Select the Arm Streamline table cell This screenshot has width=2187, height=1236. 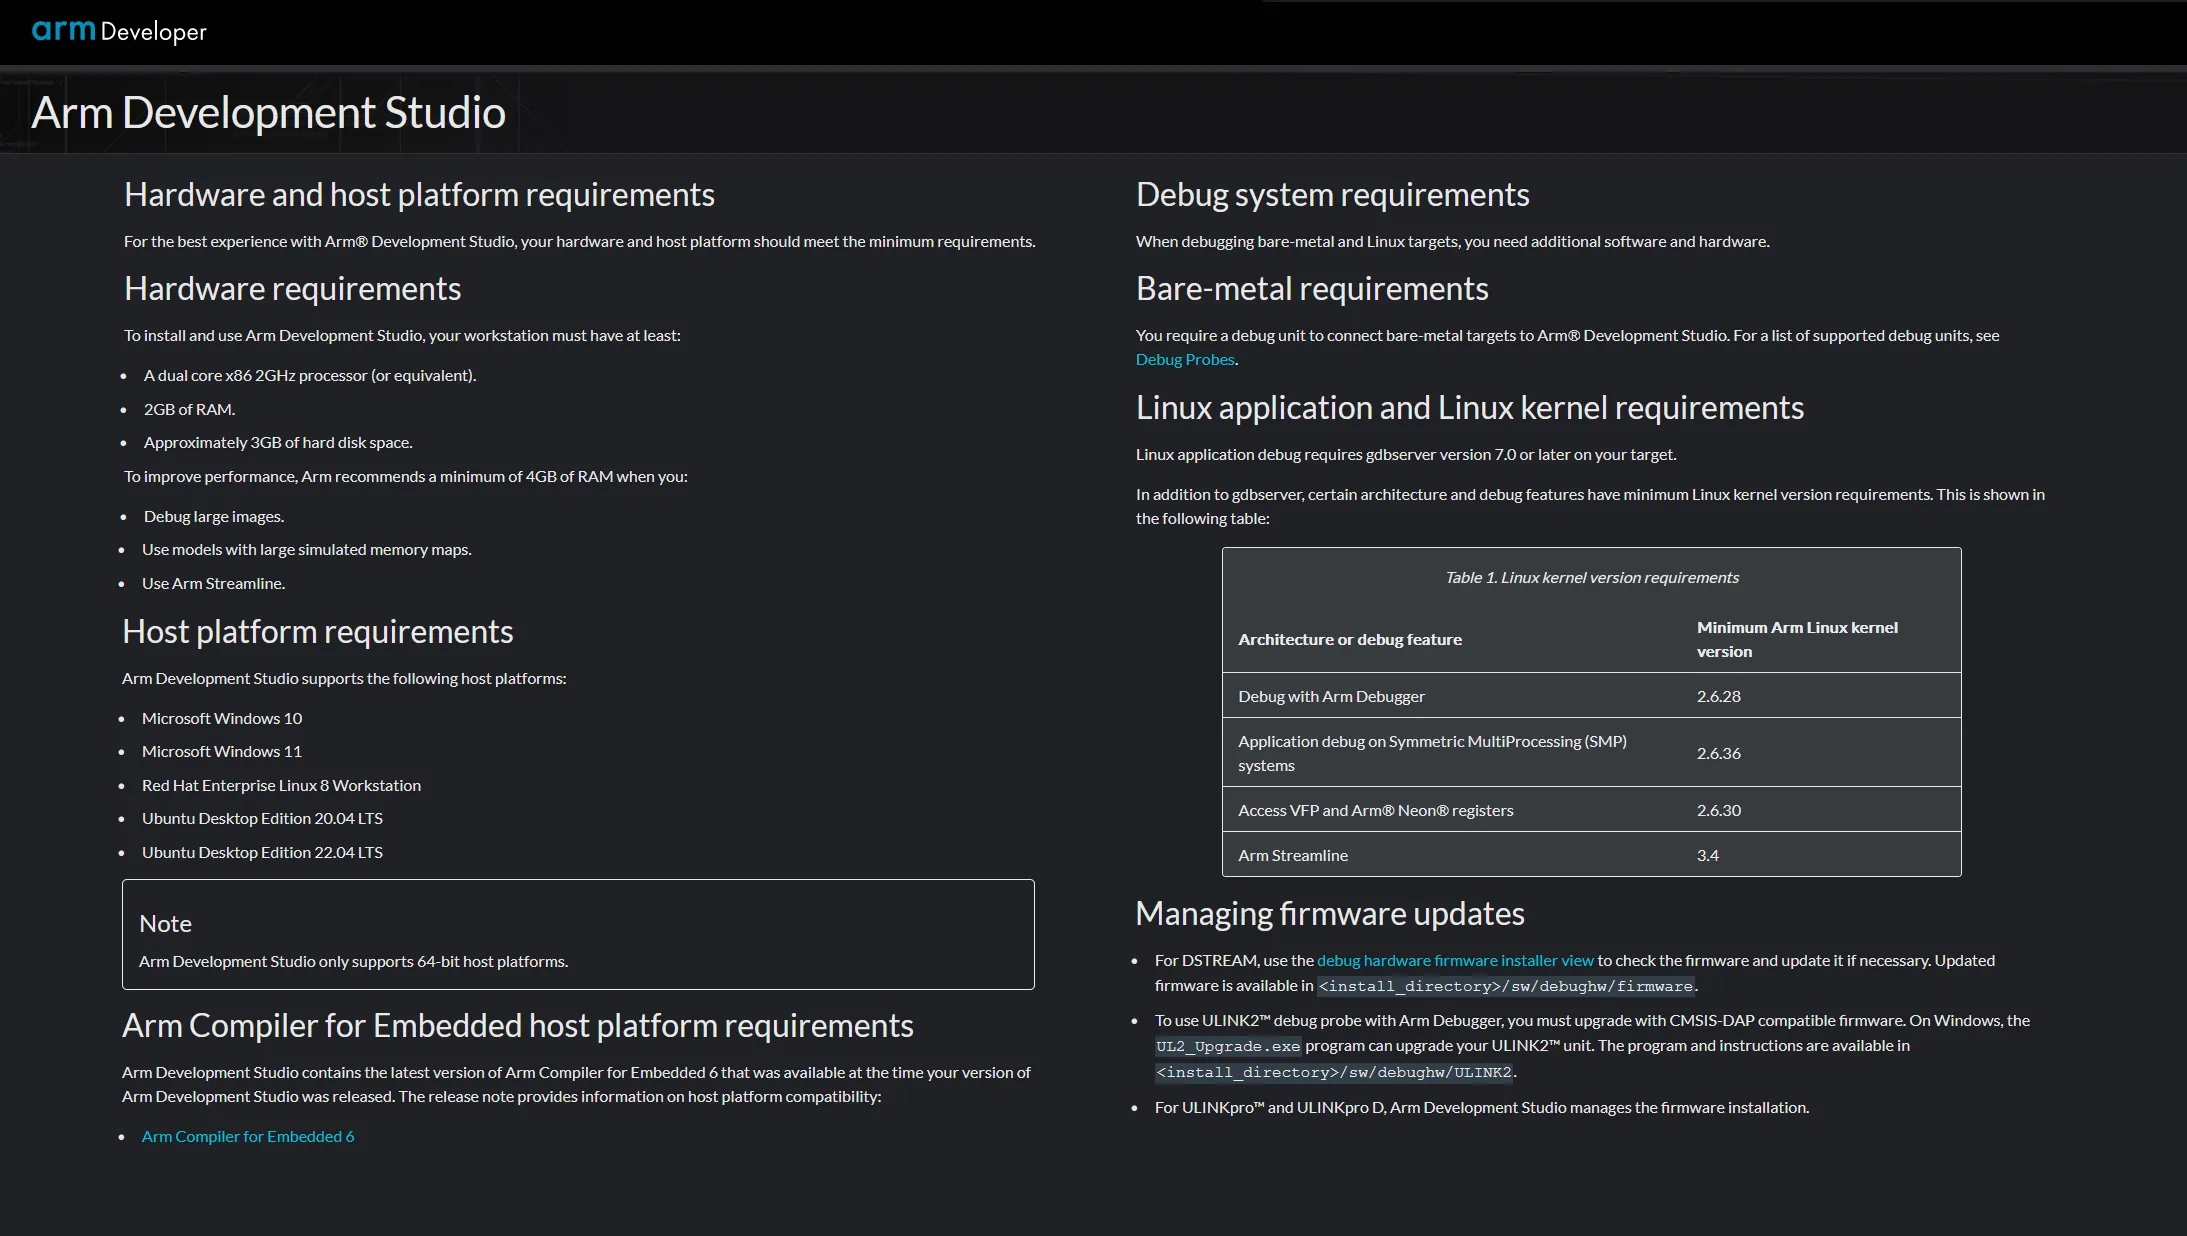(1292, 856)
